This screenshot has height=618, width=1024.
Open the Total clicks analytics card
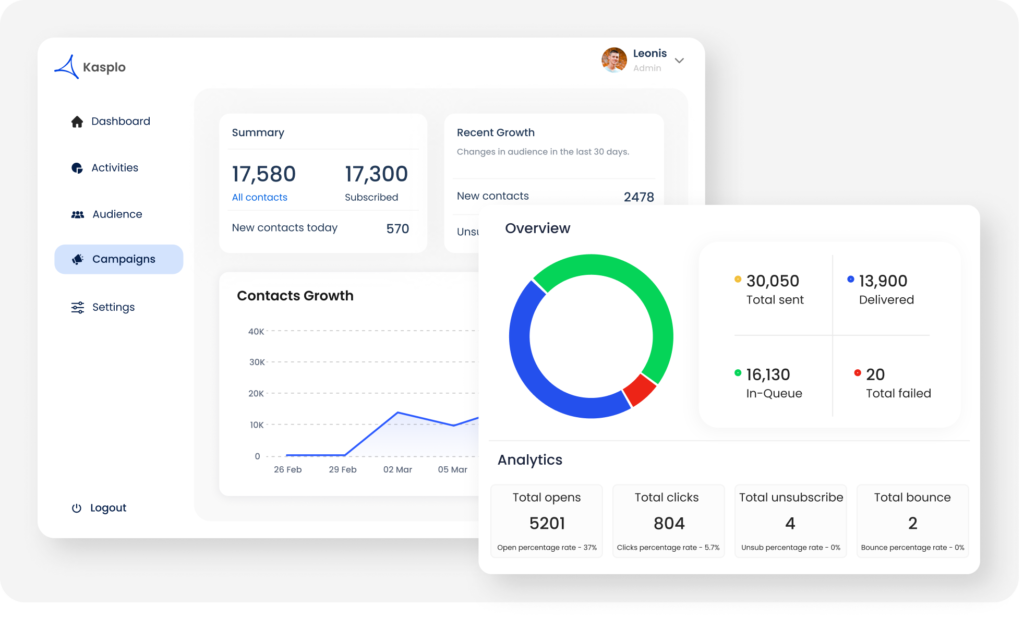click(667, 521)
